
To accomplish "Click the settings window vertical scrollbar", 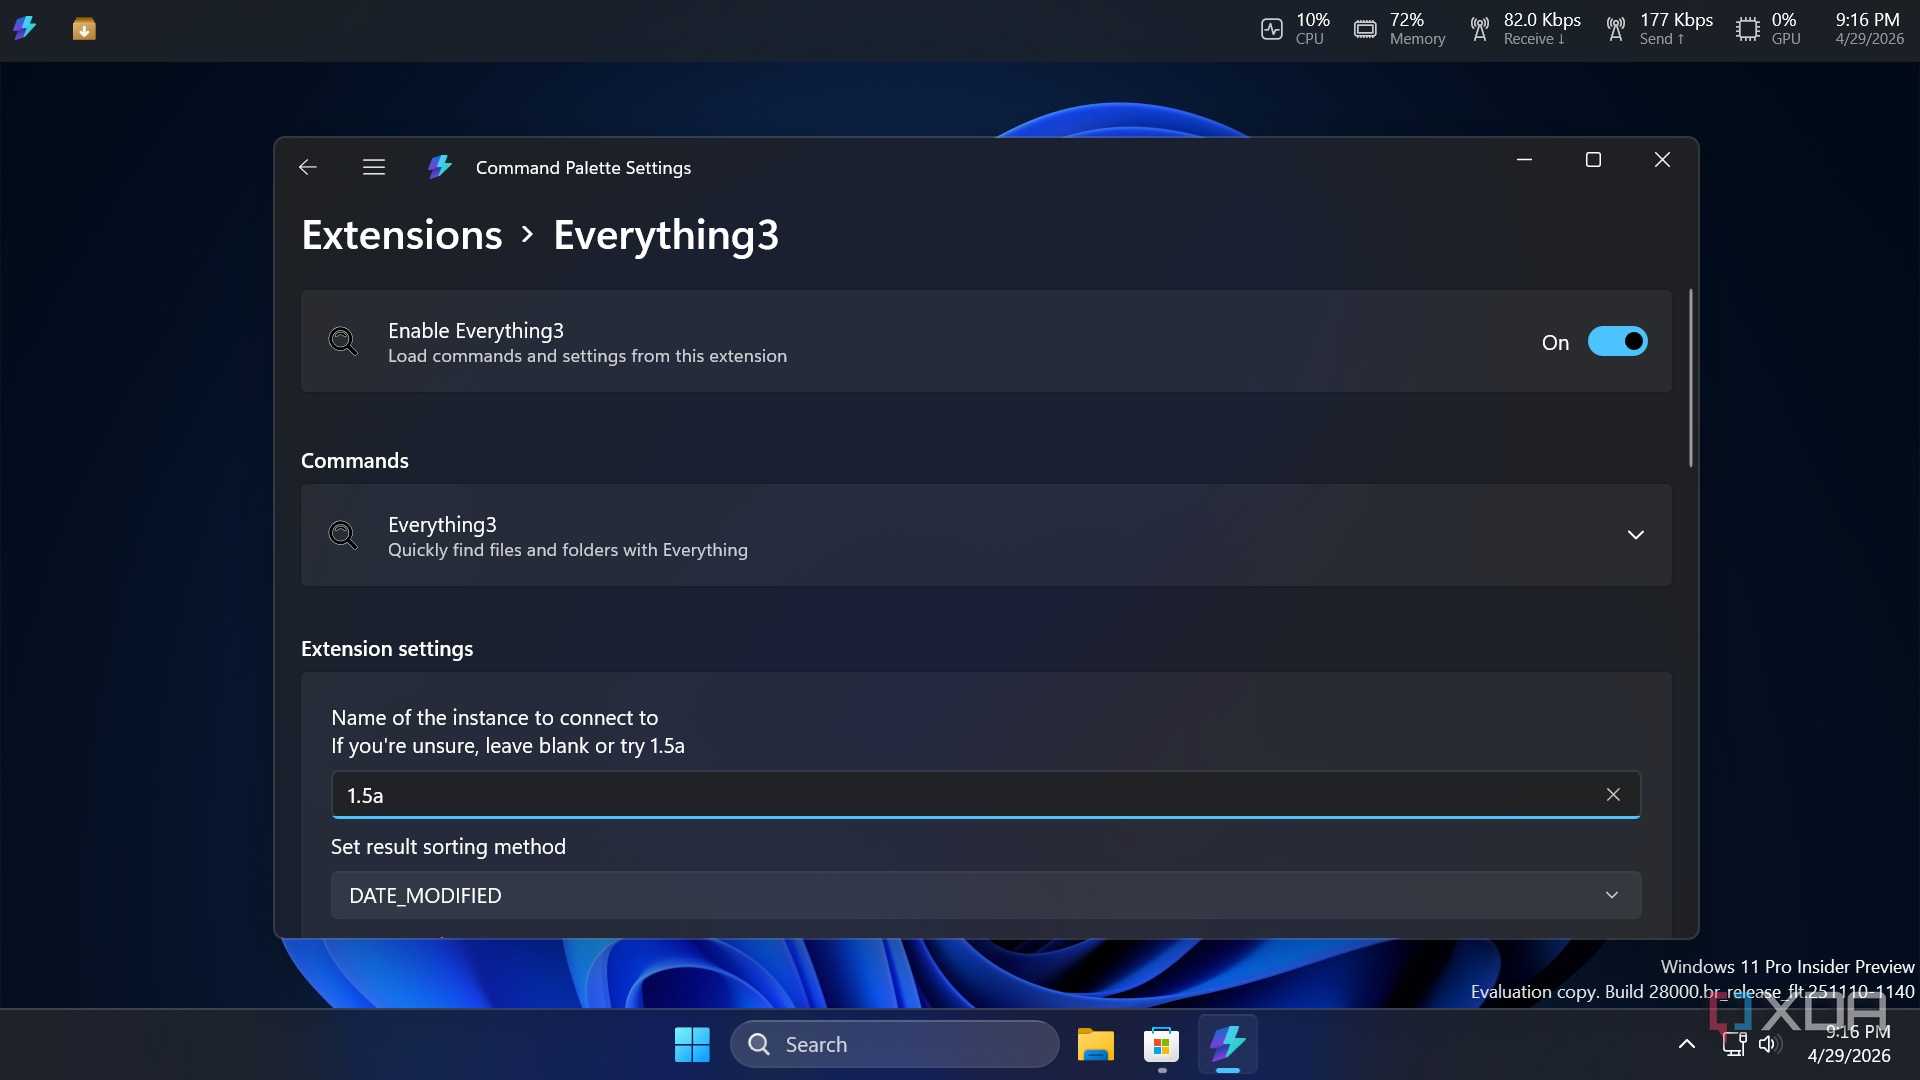I will point(1690,378).
